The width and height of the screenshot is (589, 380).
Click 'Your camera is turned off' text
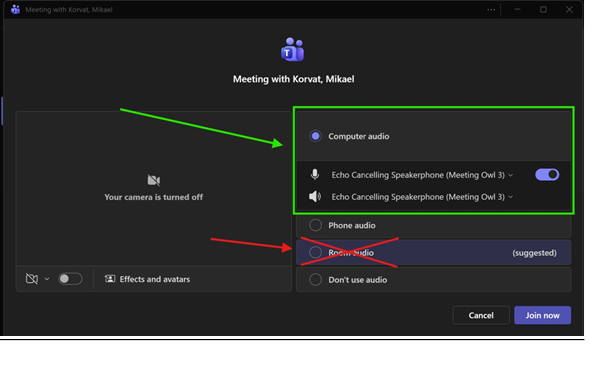pyautogui.click(x=154, y=197)
